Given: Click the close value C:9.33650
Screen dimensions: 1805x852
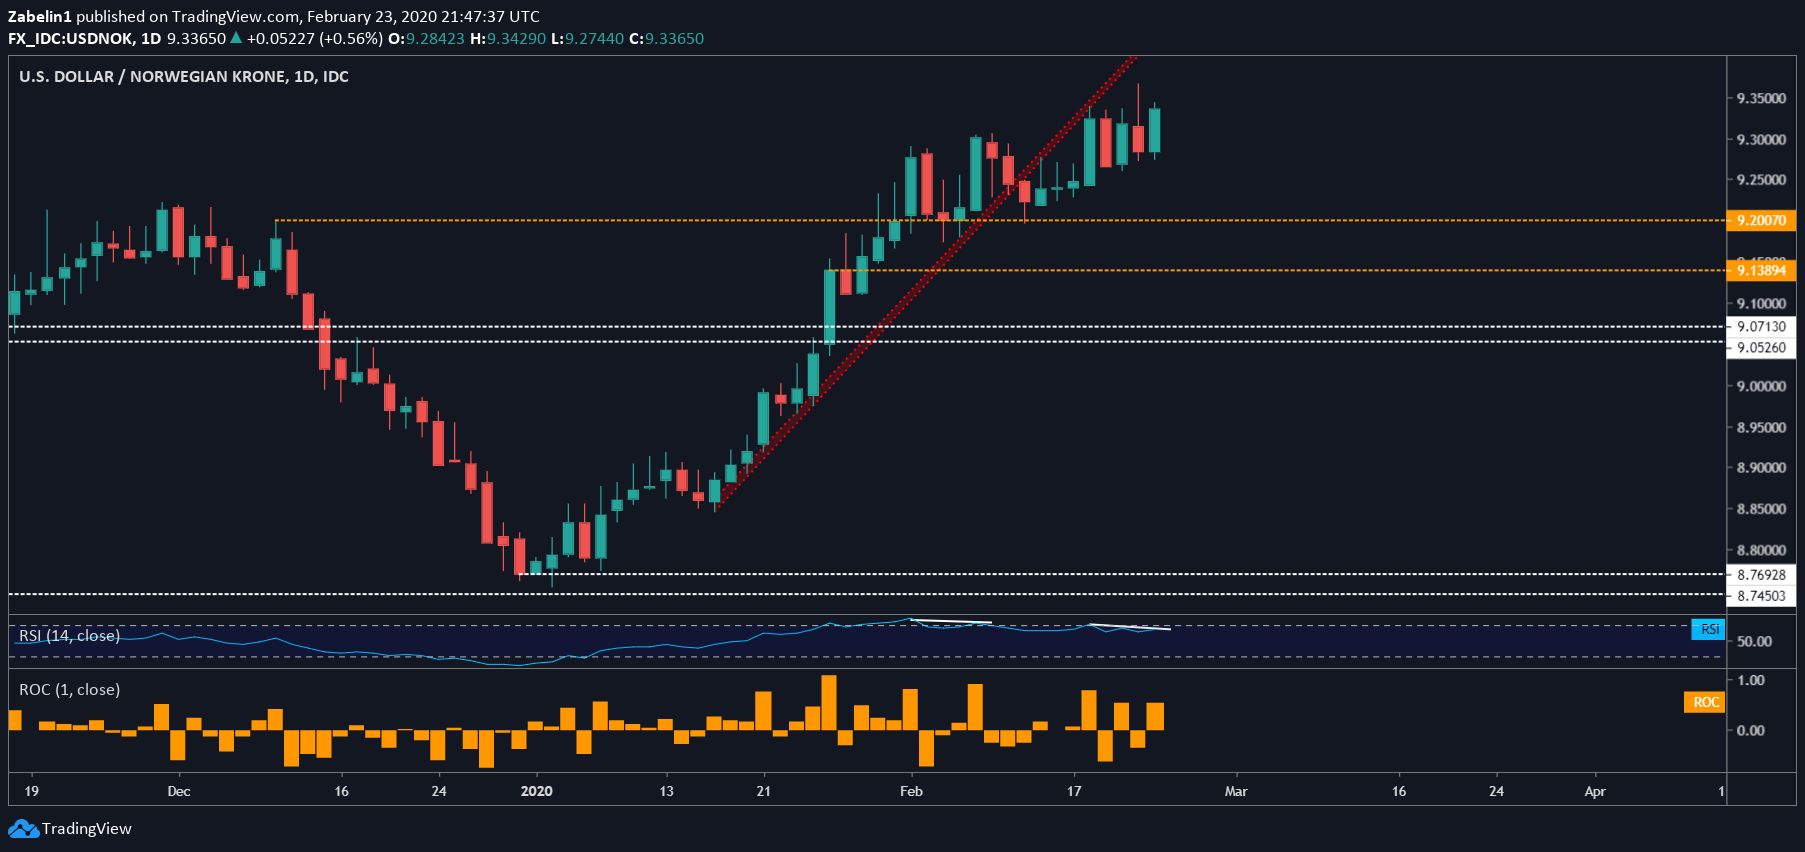Looking at the screenshot, I should tap(666, 39).
